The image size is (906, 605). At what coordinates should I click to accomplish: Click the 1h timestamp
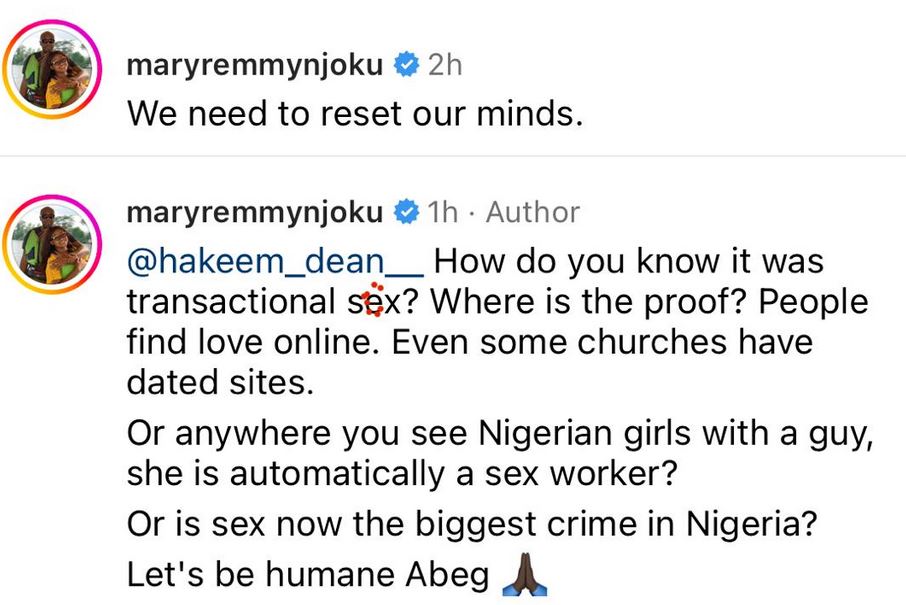pyautogui.click(x=442, y=212)
